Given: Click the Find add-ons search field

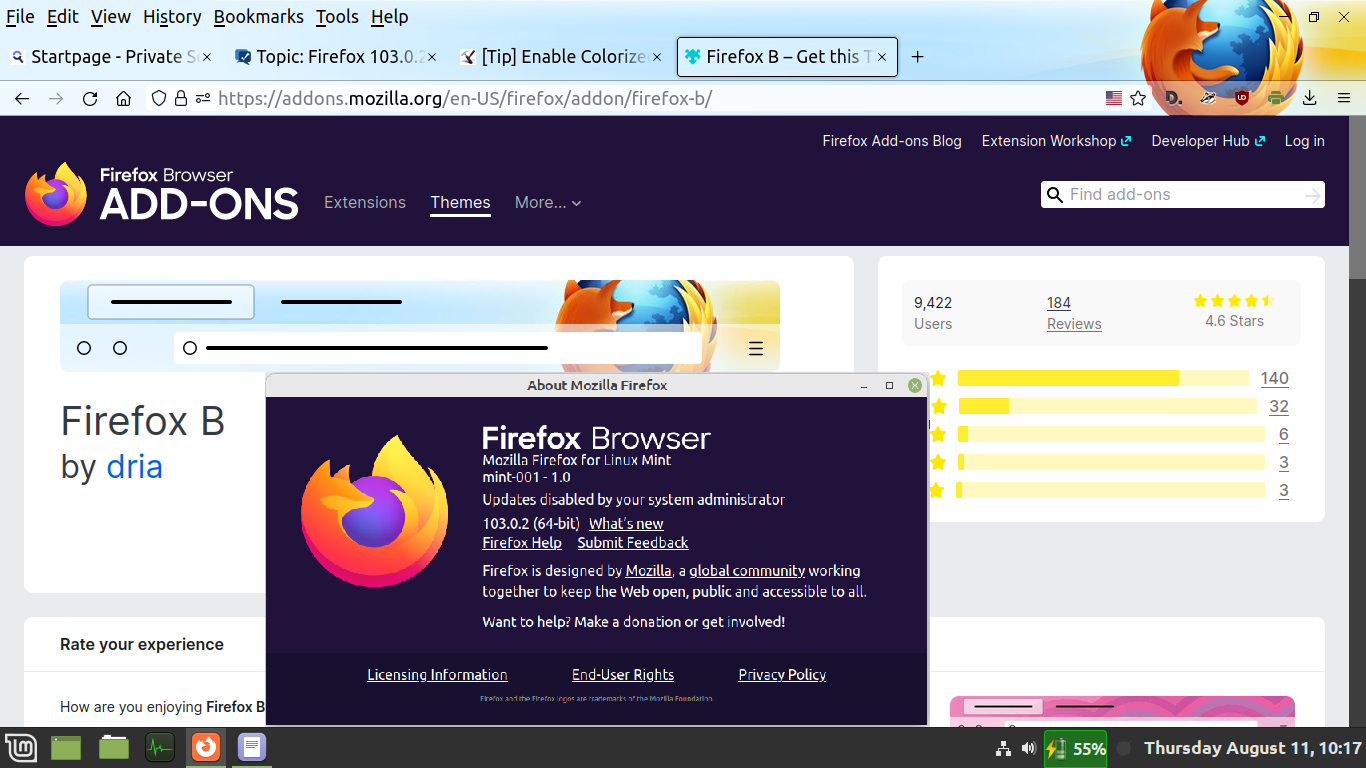Looking at the screenshot, I should point(1183,195).
